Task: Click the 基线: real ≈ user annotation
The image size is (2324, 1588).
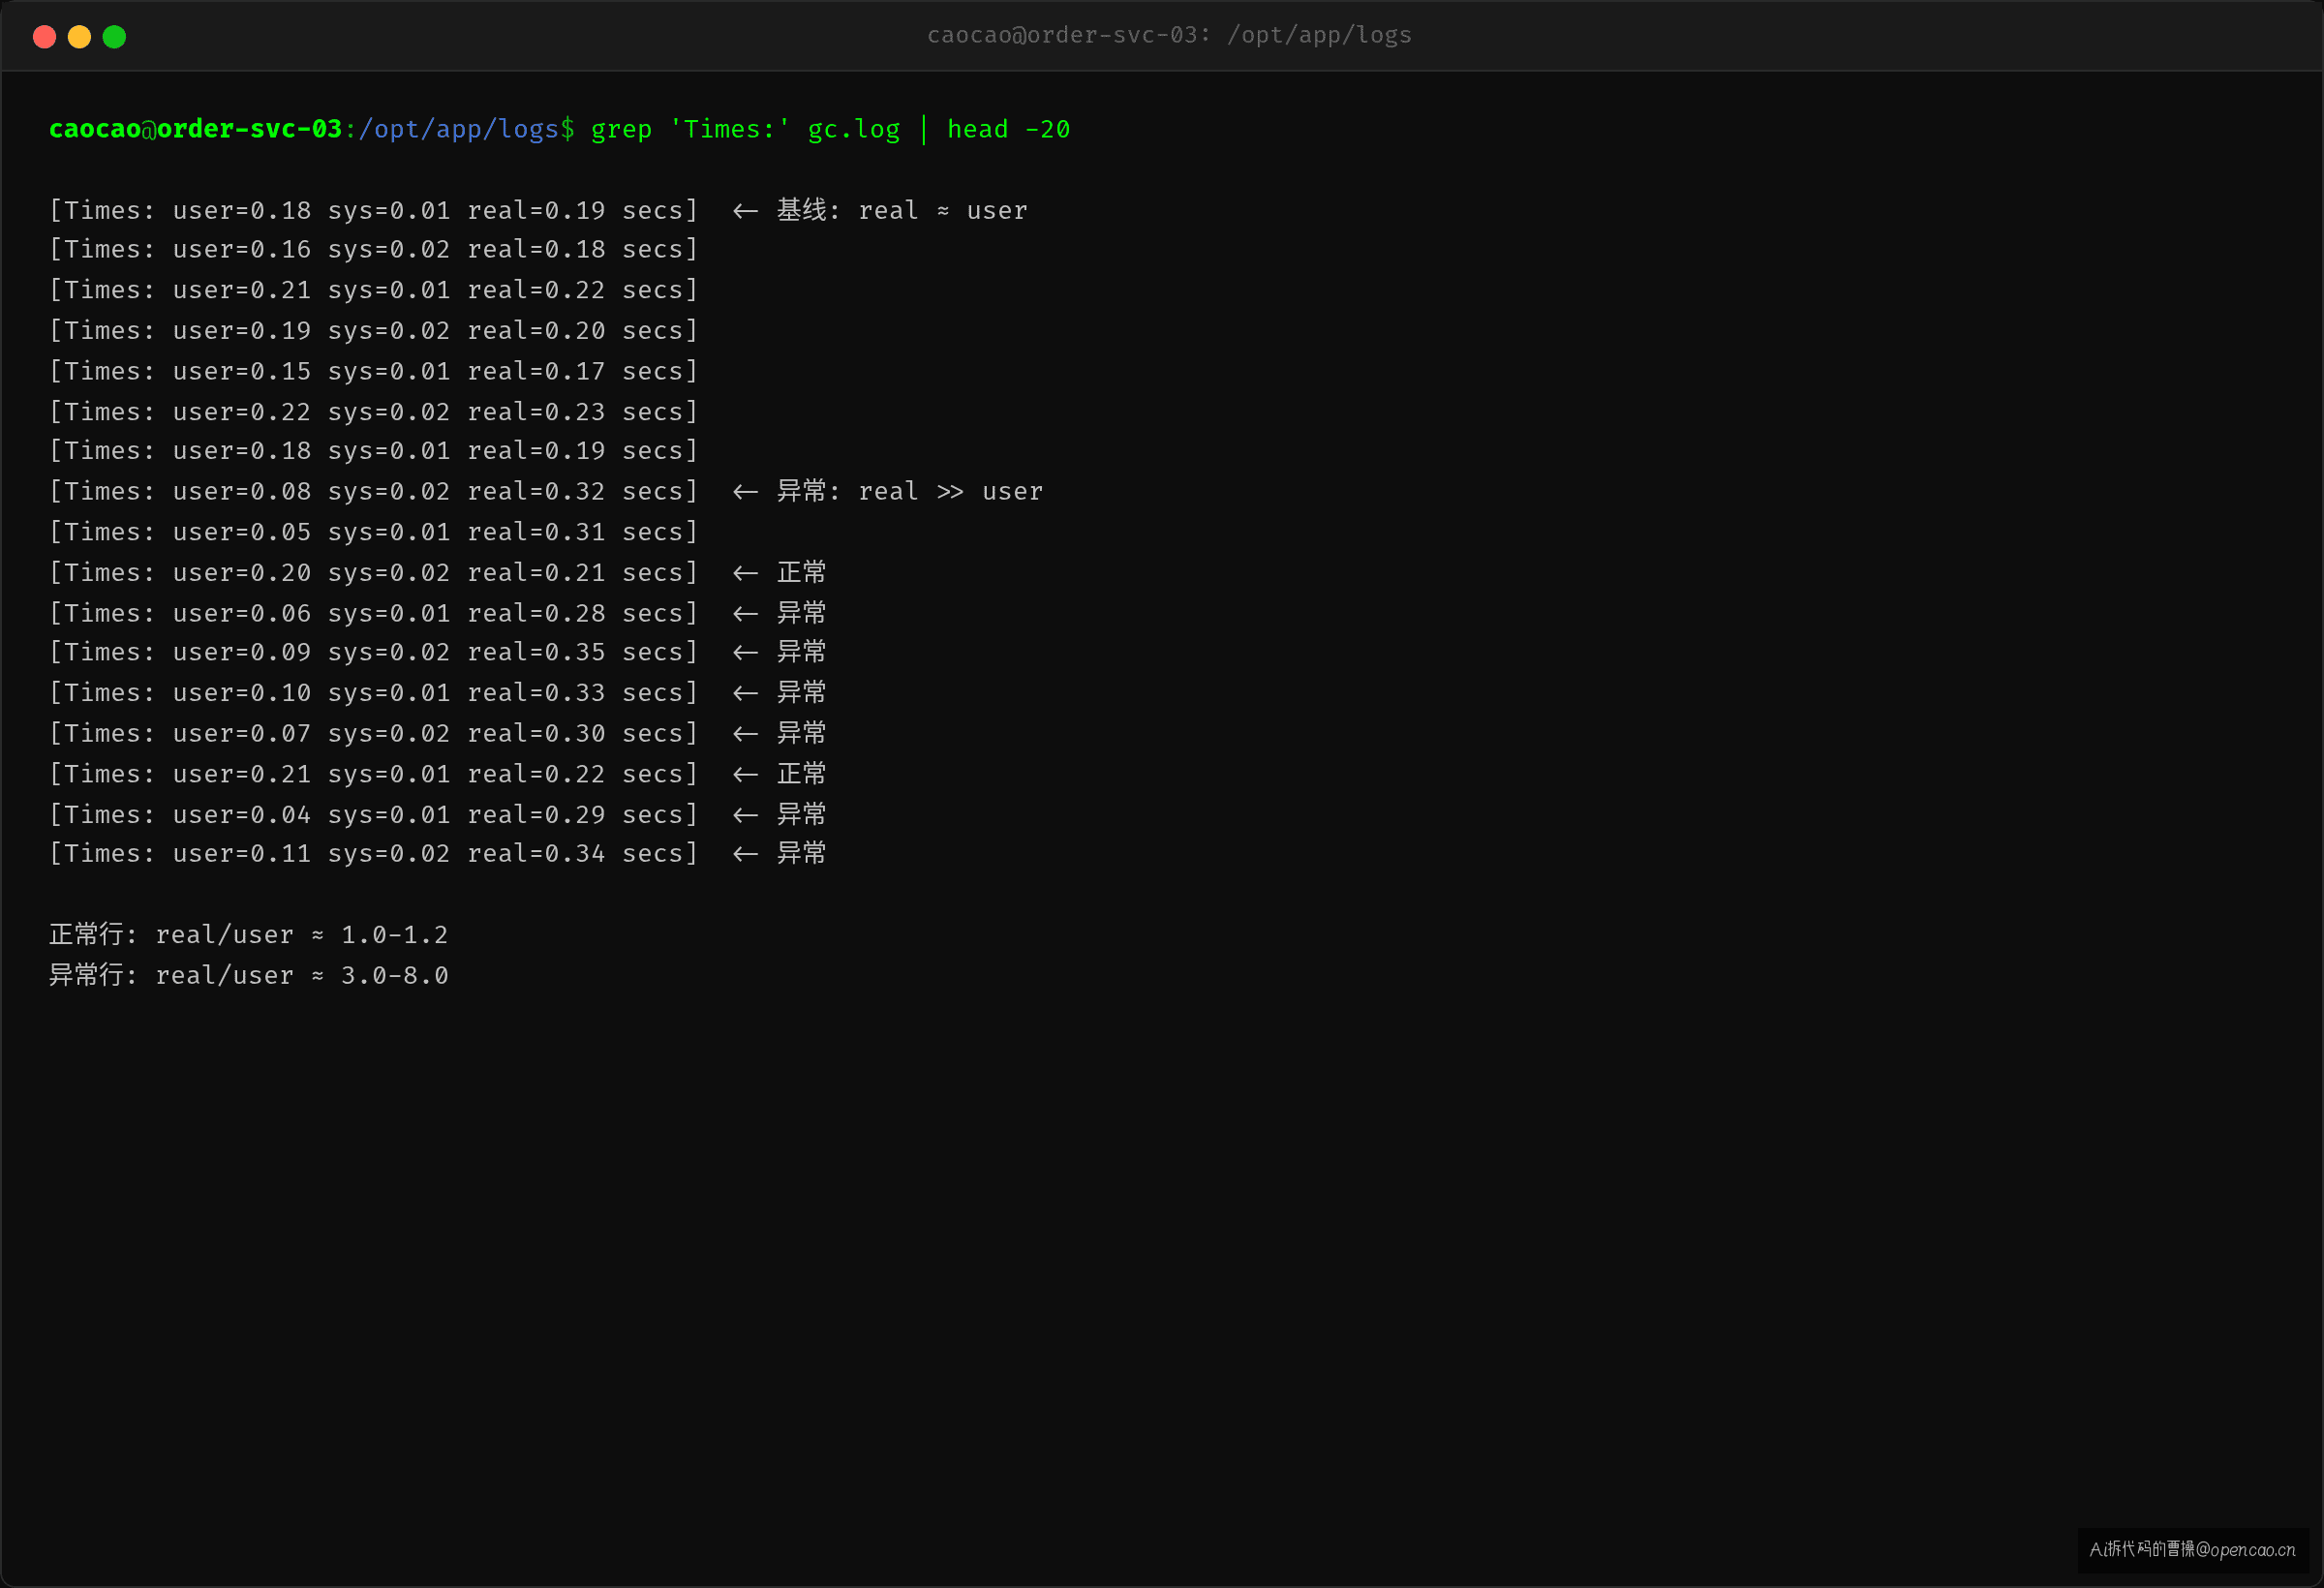Action: (902, 210)
